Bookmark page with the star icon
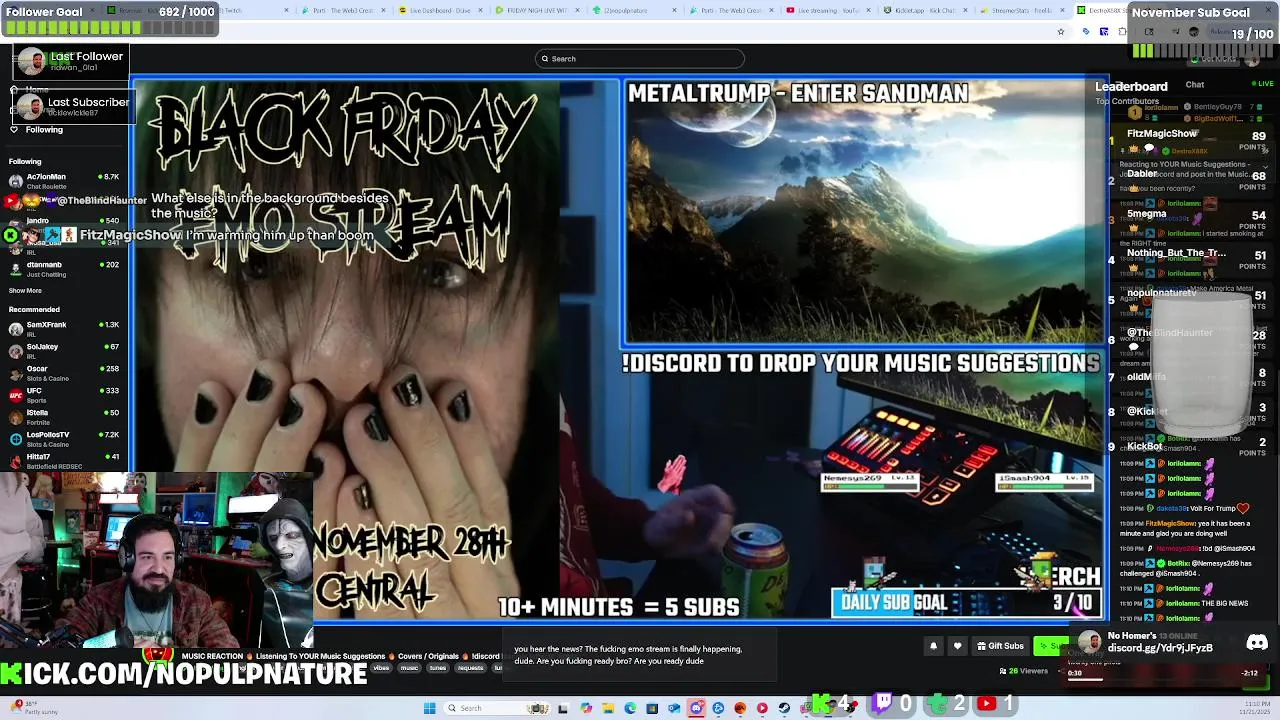The width and height of the screenshot is (1280, 720). 1060,32
